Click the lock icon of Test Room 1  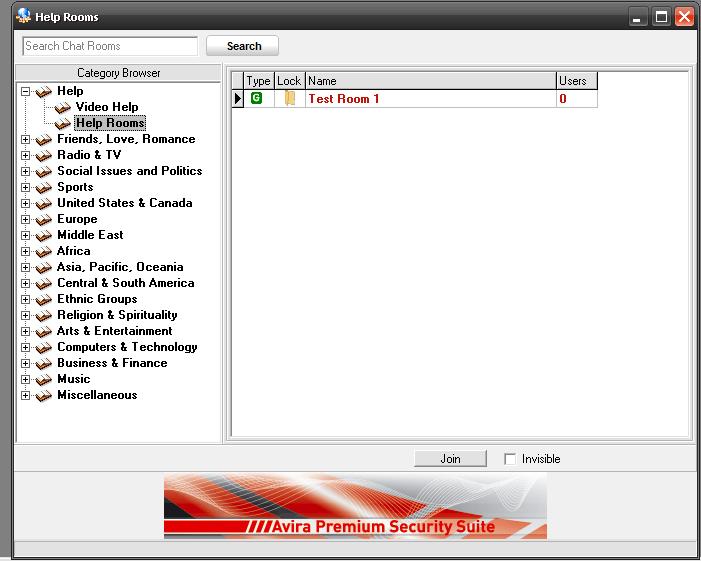(x=290, y=98)
